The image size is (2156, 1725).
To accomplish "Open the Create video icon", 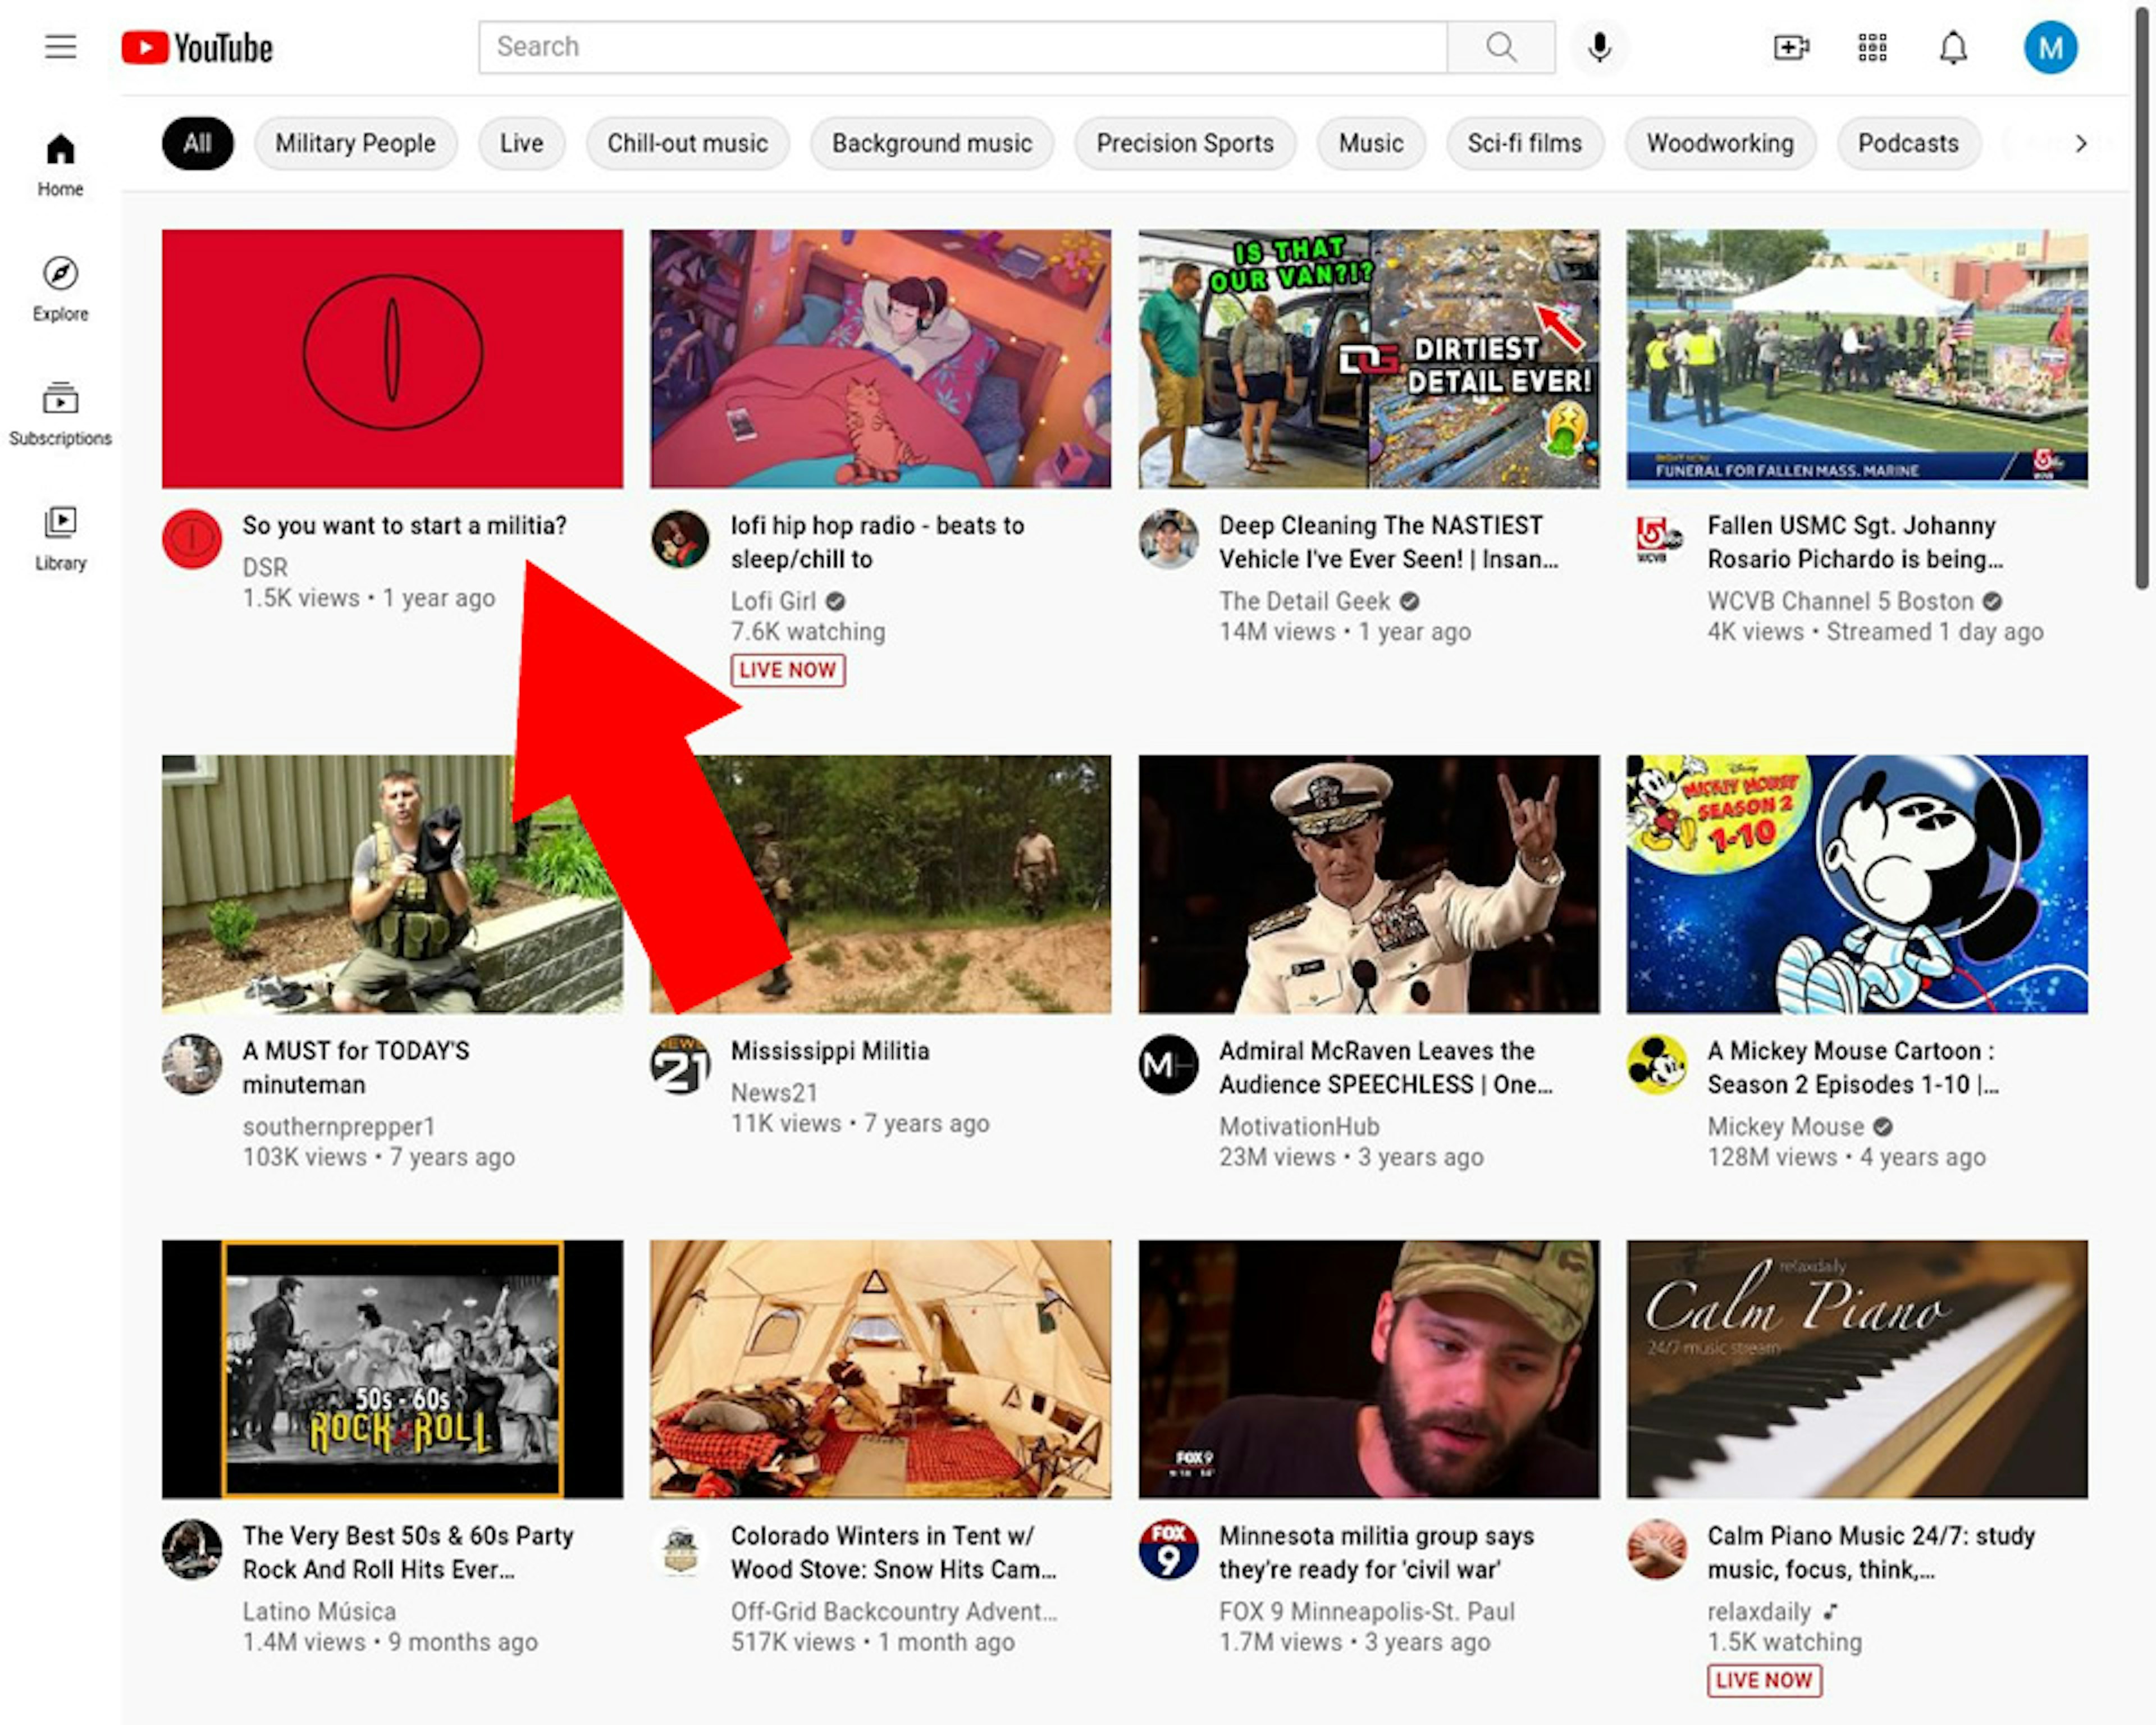I will (1791, 47).
